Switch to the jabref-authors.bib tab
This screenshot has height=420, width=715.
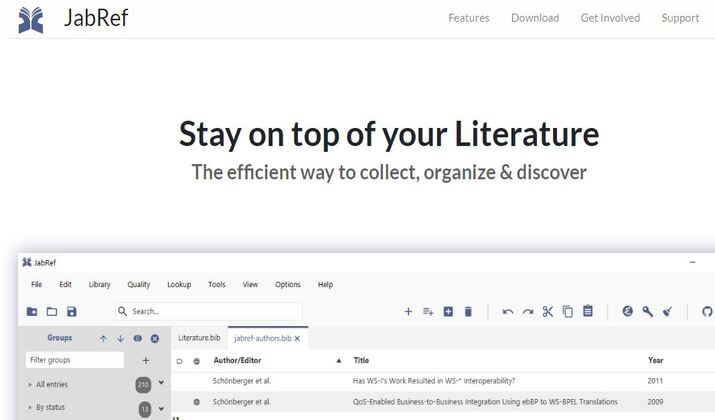[262, 338]
